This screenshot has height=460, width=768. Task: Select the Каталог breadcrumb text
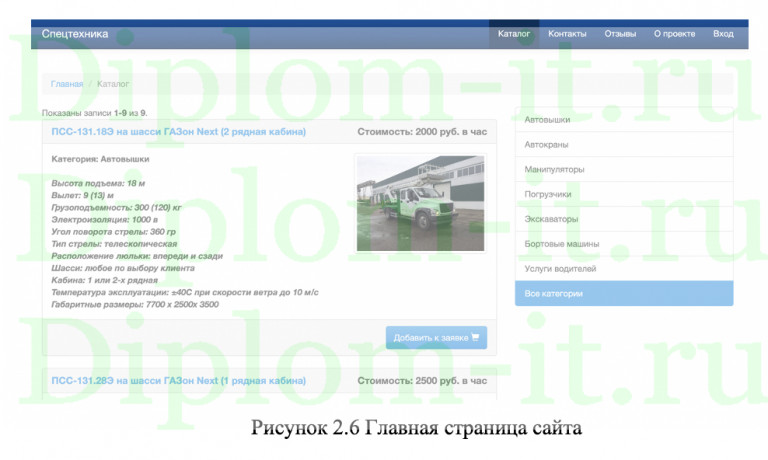(113, 84)
